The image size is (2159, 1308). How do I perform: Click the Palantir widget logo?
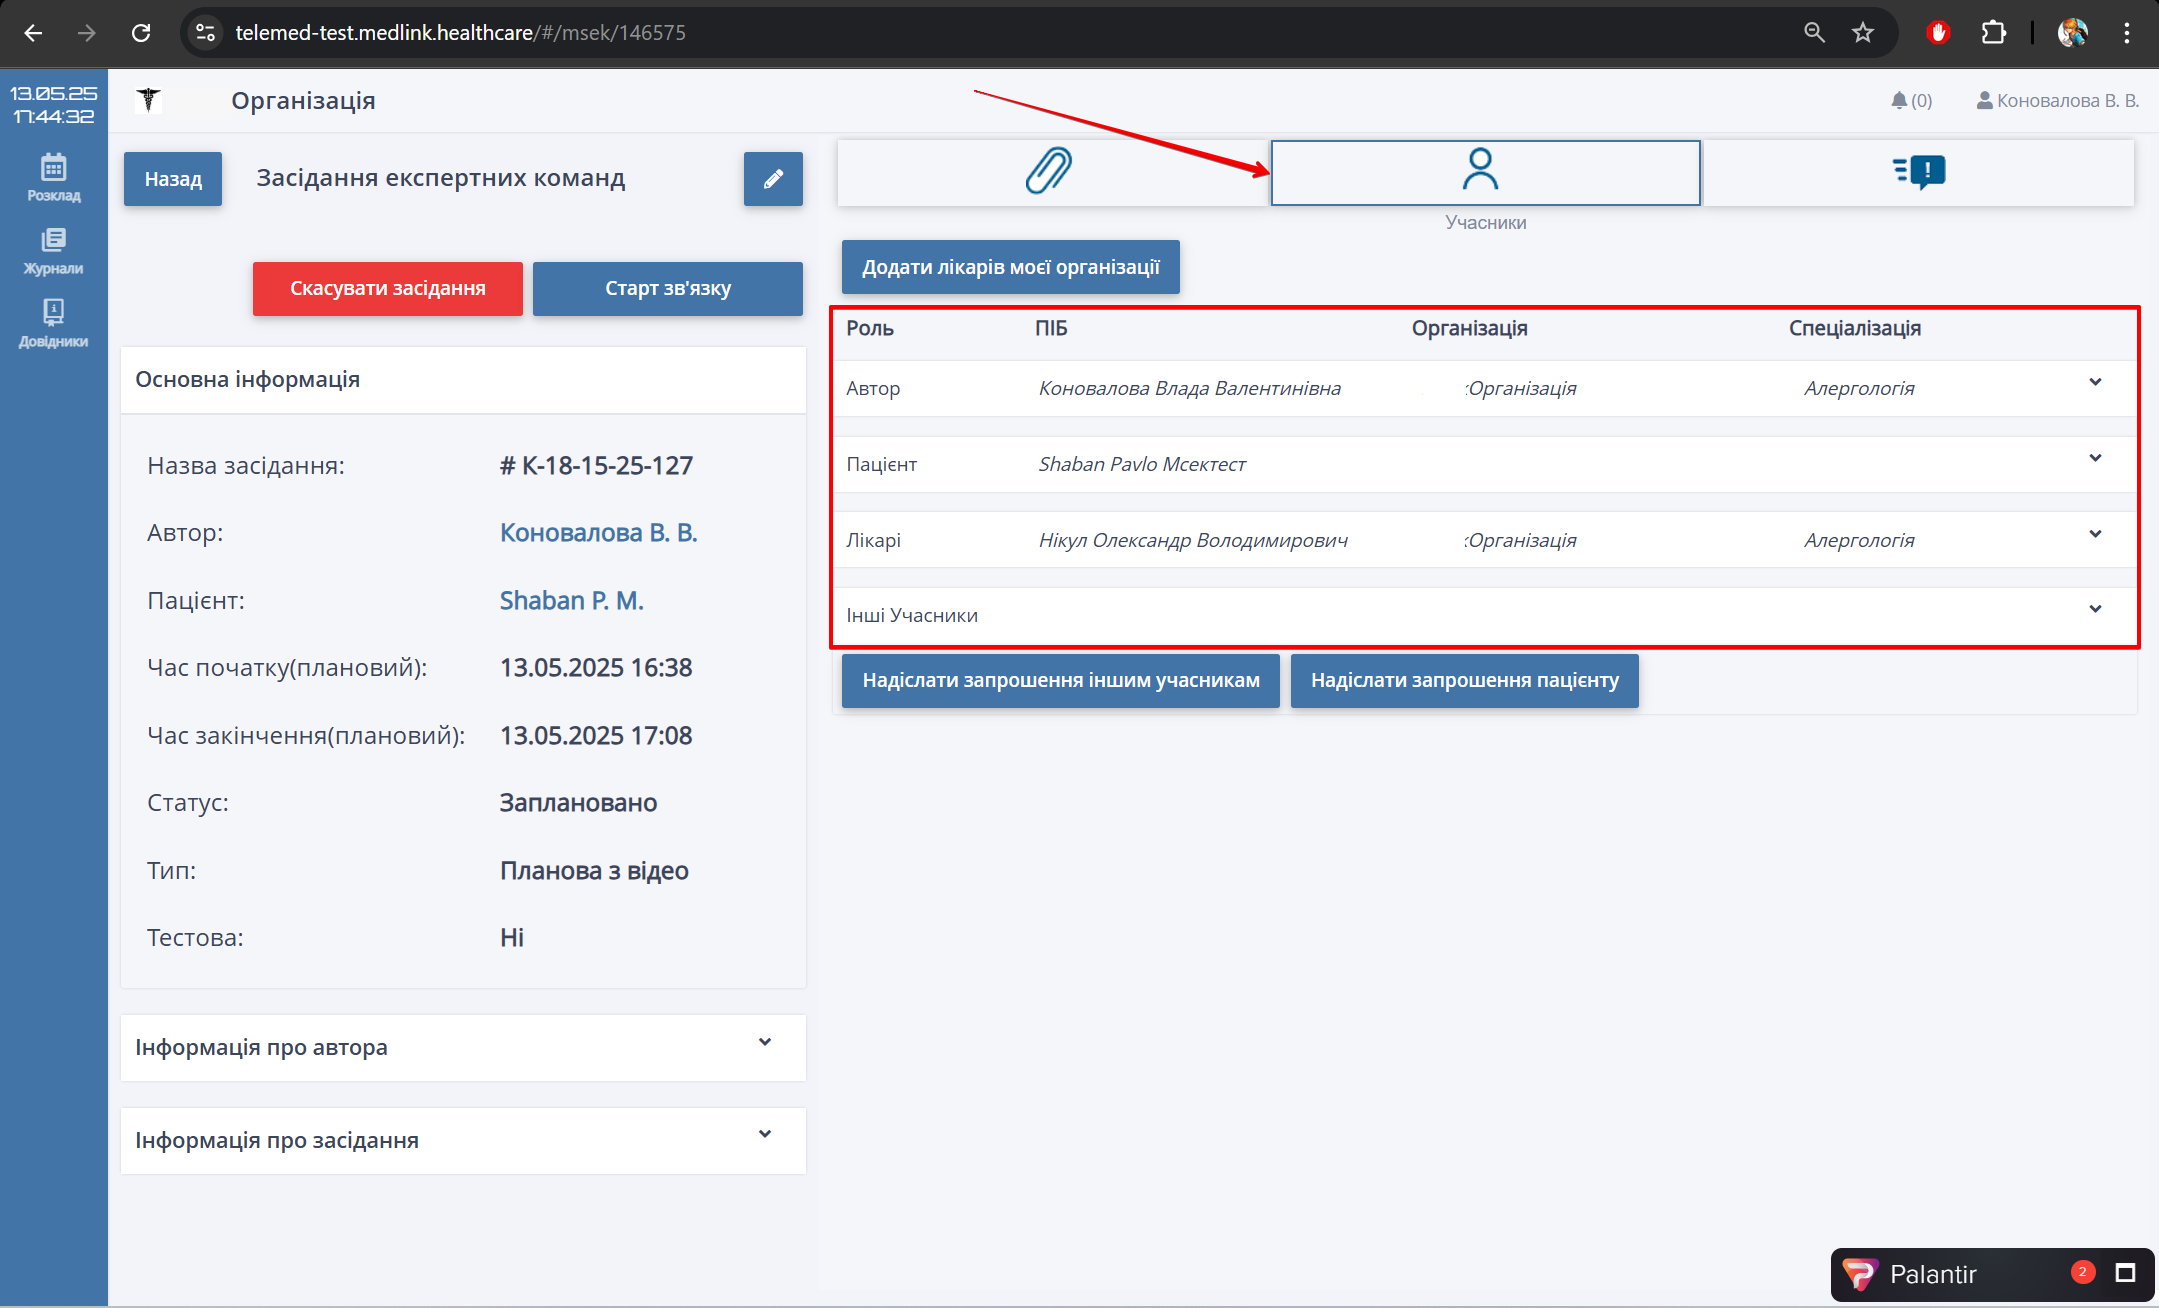(1860, 1274)
